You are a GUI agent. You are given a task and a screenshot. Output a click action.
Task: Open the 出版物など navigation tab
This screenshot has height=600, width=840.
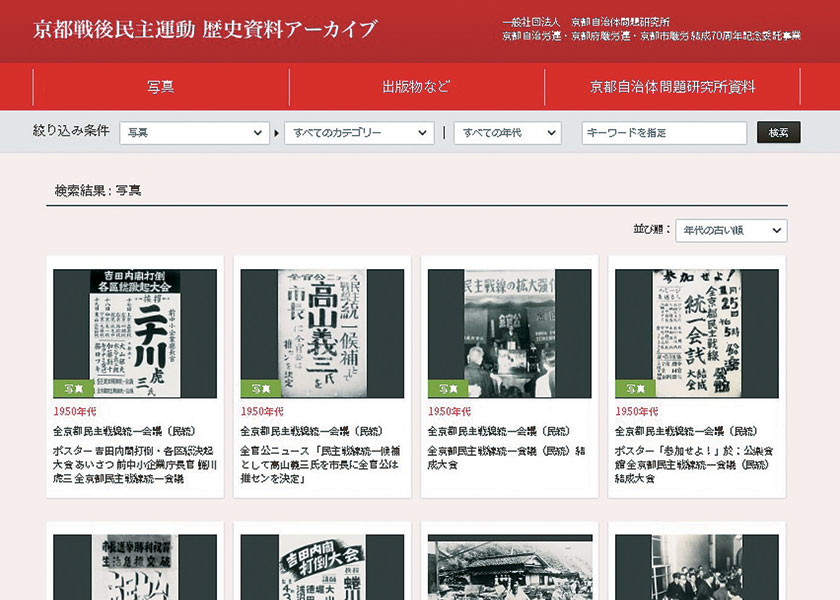(x=416, y=87)
